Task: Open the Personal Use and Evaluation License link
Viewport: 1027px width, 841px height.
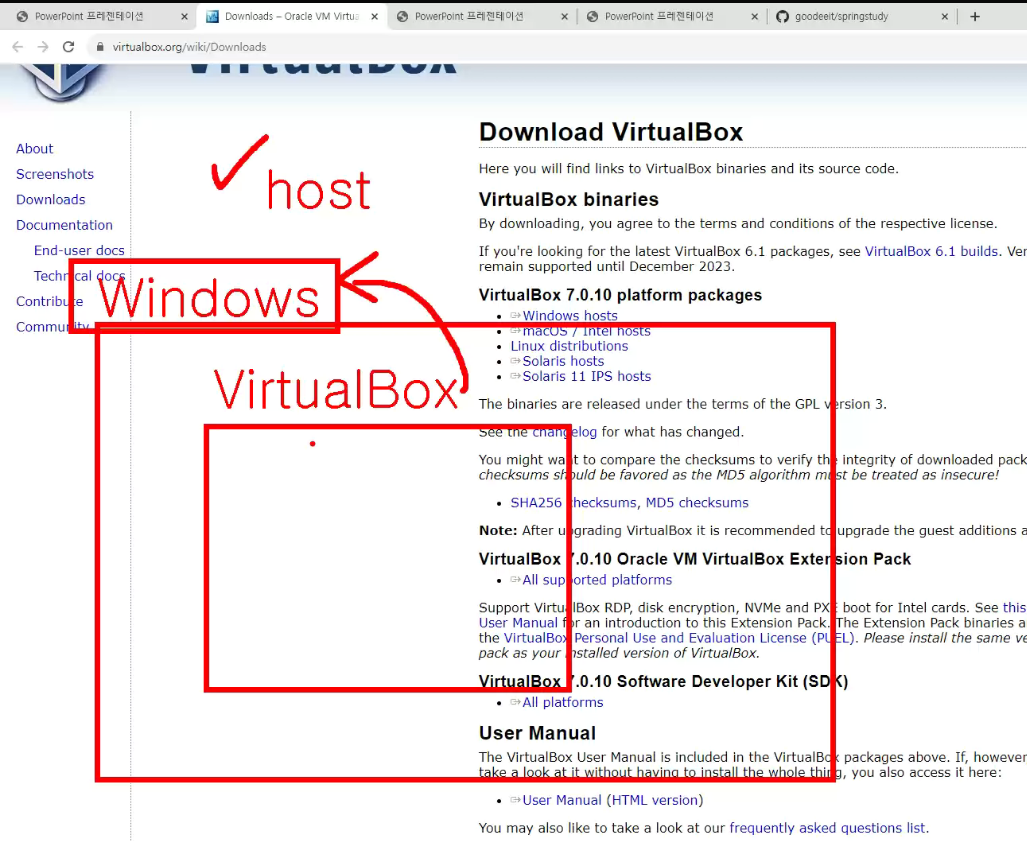Action: tap(679, 638)
